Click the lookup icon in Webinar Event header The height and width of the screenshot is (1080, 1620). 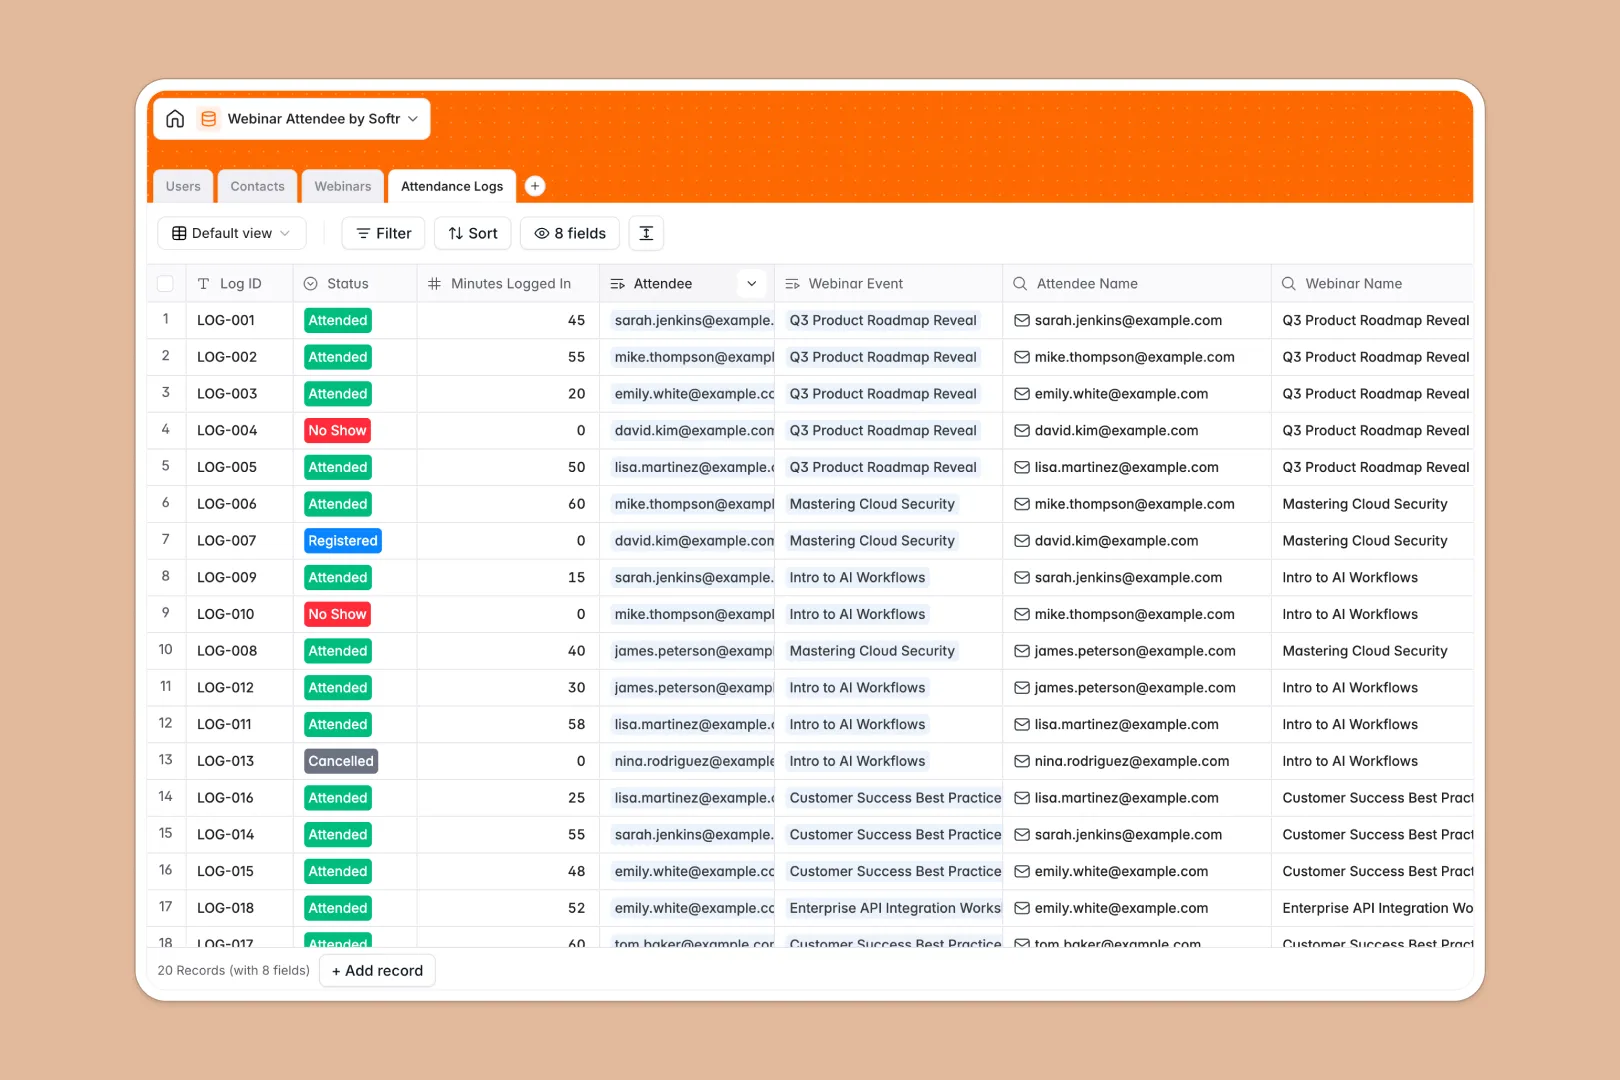point(791,283)
